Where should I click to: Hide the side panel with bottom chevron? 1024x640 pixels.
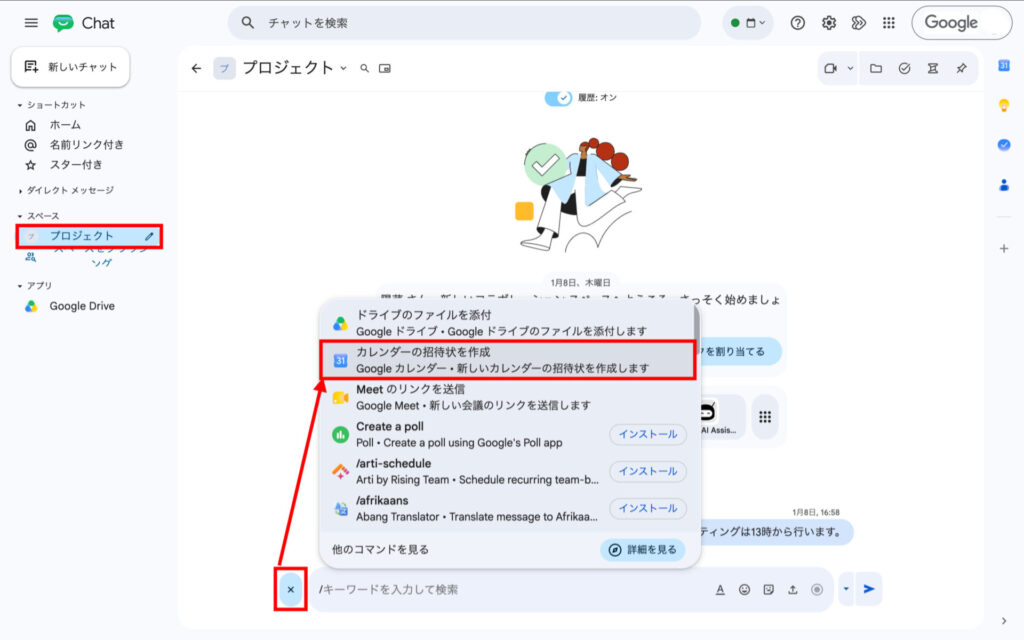tap(1004, 621)
